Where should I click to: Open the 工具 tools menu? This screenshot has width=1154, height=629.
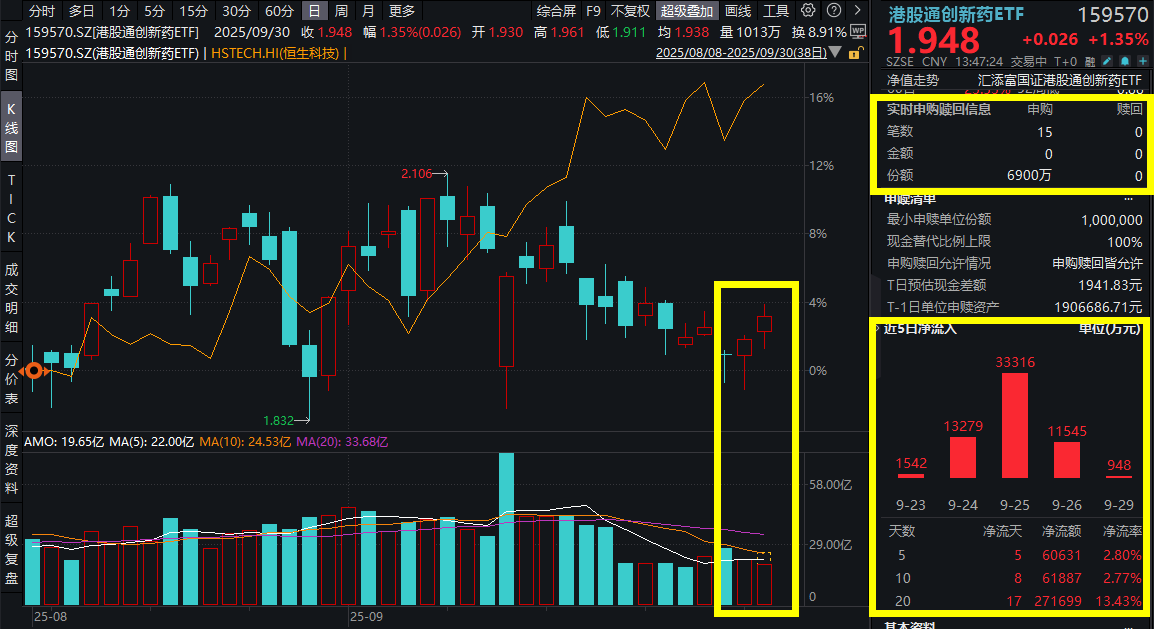coord(775,11)
